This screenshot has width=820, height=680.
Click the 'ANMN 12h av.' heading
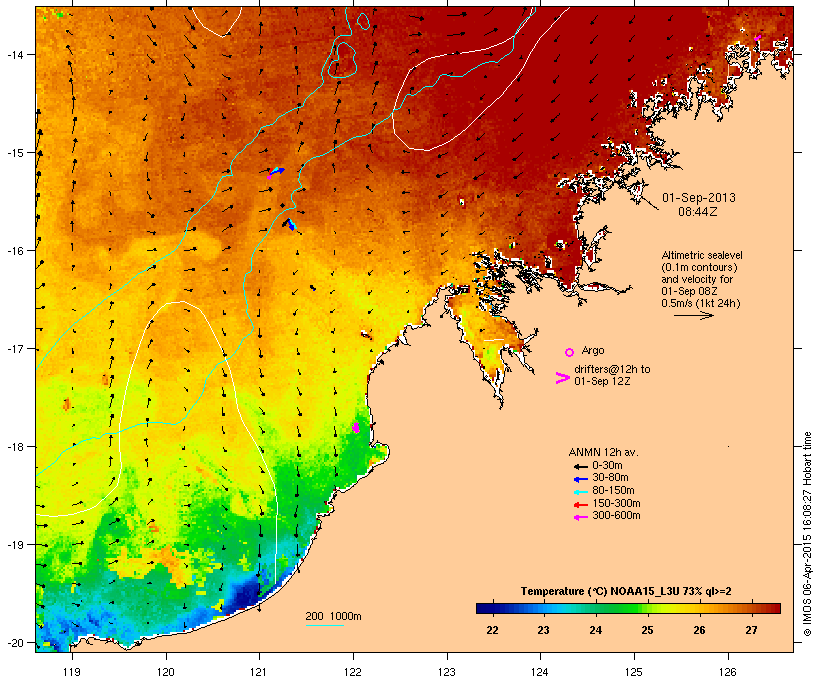[x=603, y=452]
